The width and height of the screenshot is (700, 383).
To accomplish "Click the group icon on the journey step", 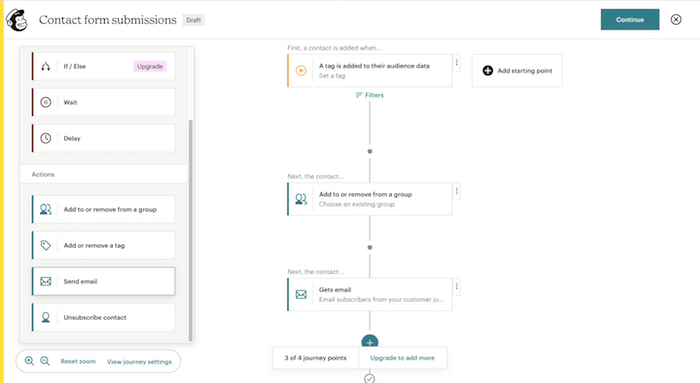I will click(x=301, y=199).
